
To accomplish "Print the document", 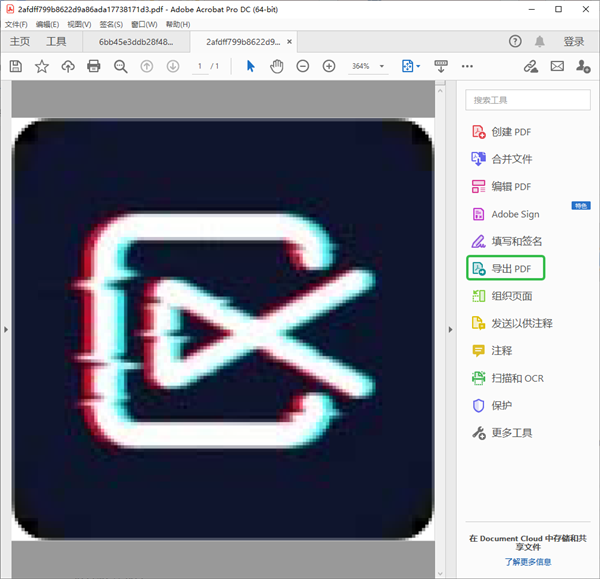I will tap(94, 66).
